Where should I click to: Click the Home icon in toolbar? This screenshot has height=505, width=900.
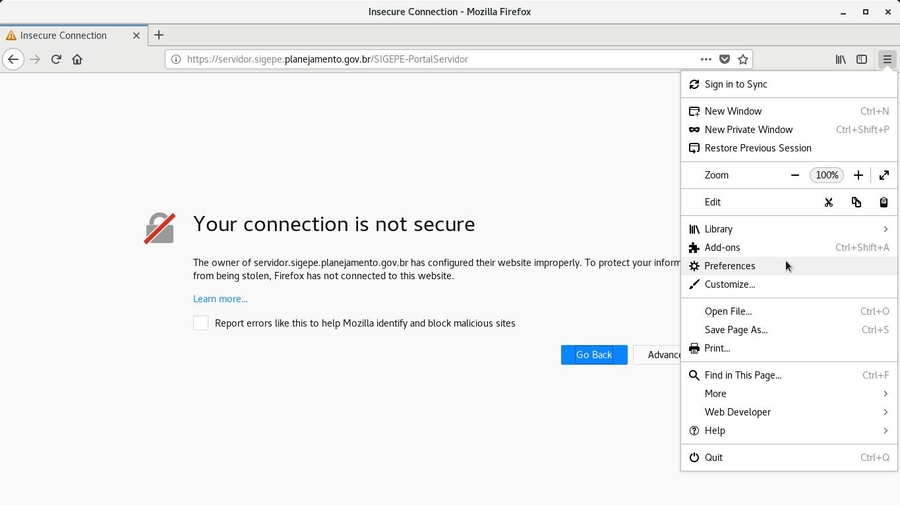click(77, 59)
